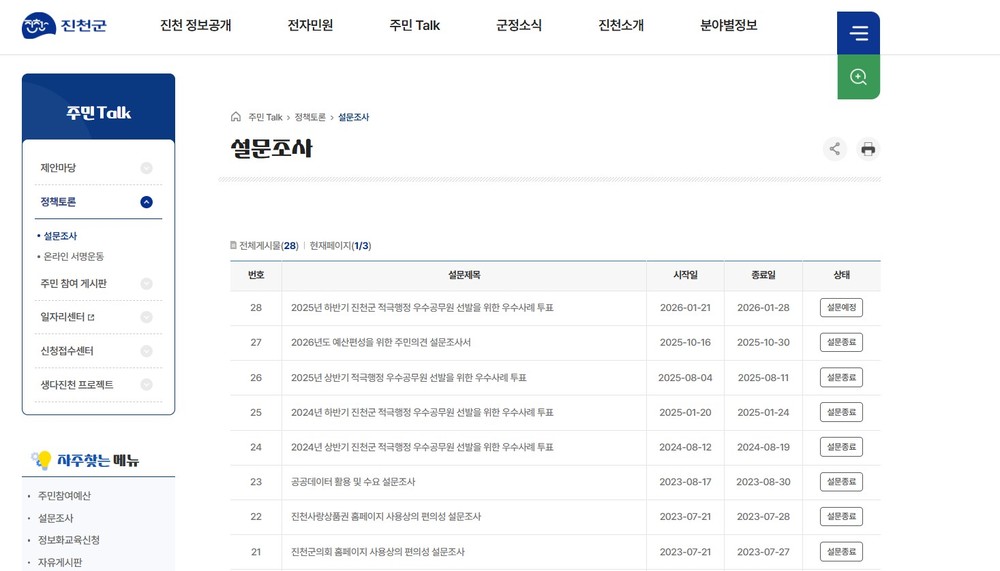Viewport: 1000px width, 571px height.
Task: Open survey 진천군의회 홈페이지 편의성 설문조사
Action: 378,552
